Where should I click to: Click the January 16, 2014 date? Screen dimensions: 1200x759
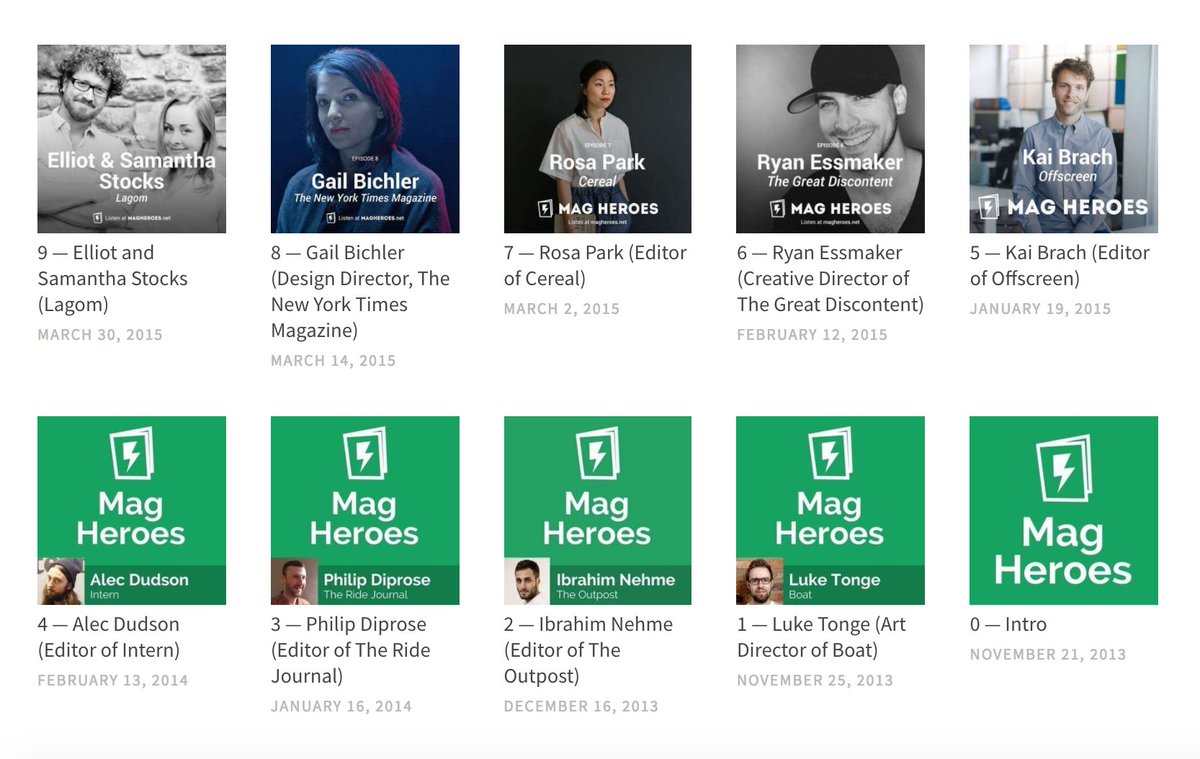click(x=341, y=707)
